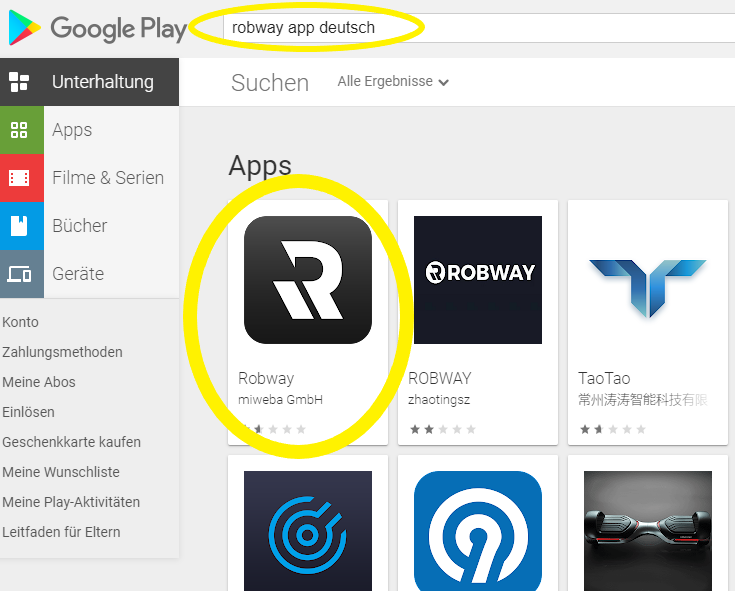
Task: Click the green Apps sidebar icon
Action: [22, 130]
